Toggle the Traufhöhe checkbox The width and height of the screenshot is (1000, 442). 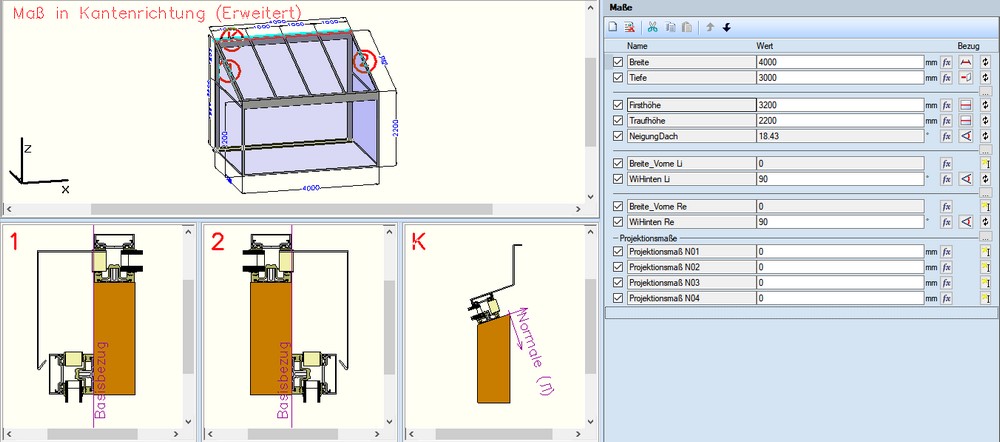(x=617, y=121)
